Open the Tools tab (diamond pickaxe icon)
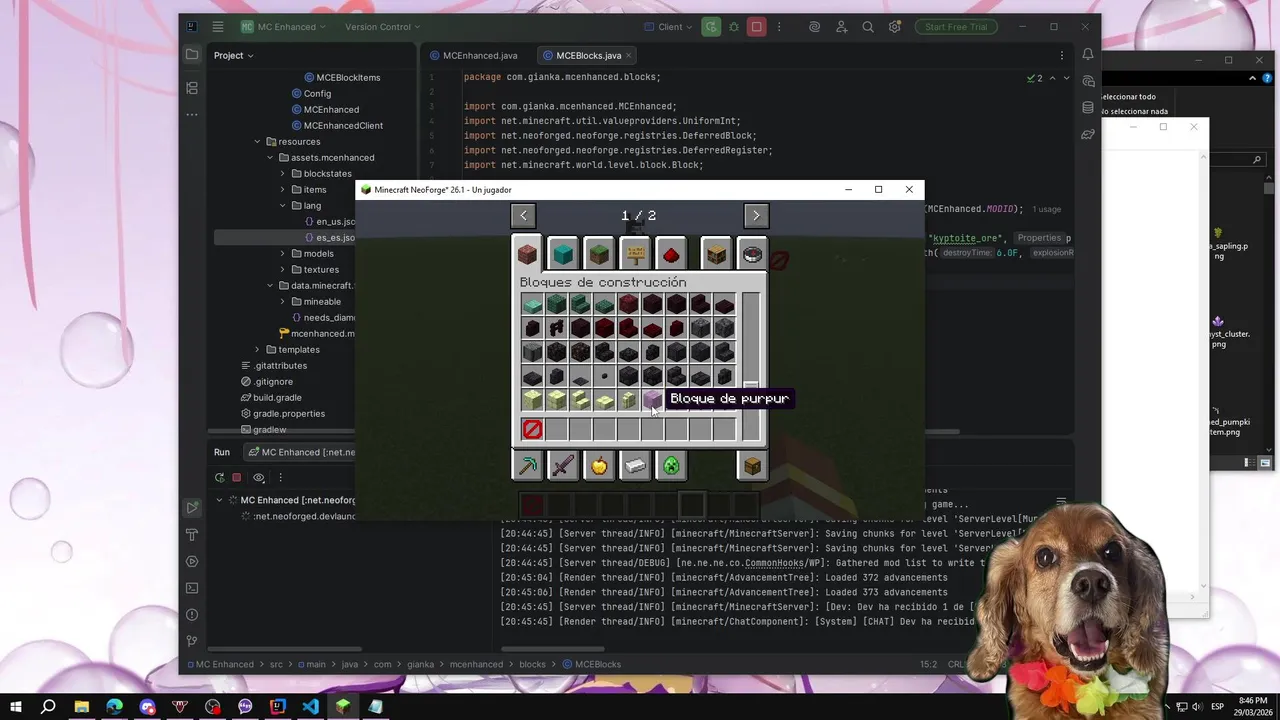 coord(527,465)
